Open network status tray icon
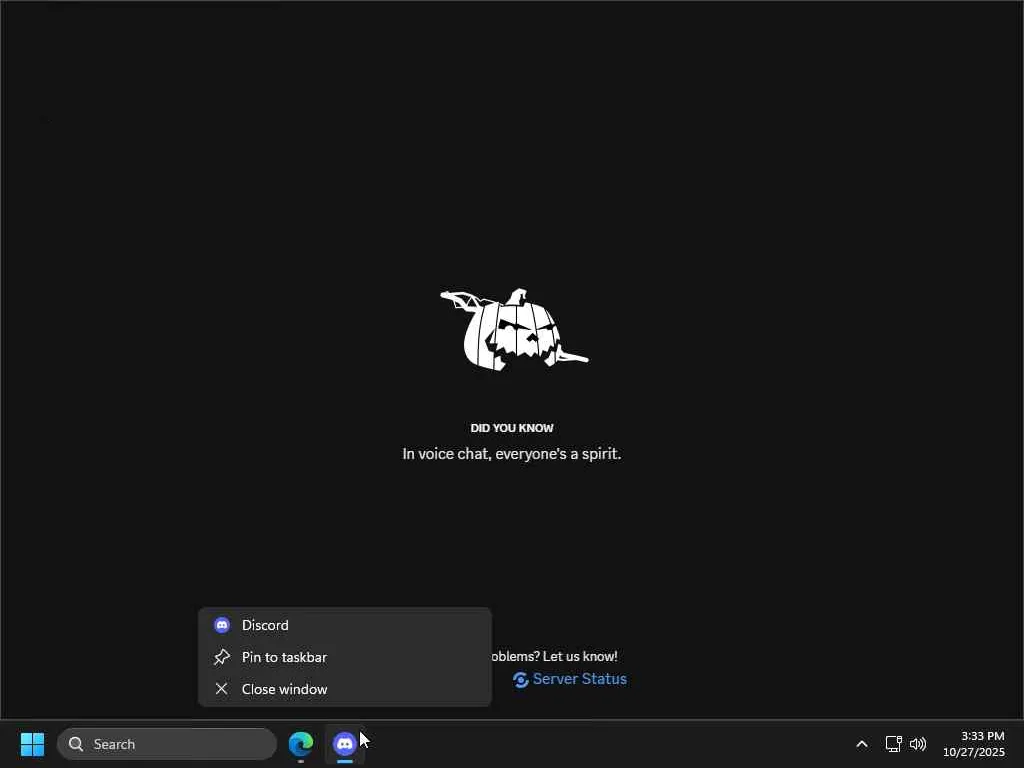Image resolution: width=1024 pixels, height=768 pixels. (x=893, y=744)
